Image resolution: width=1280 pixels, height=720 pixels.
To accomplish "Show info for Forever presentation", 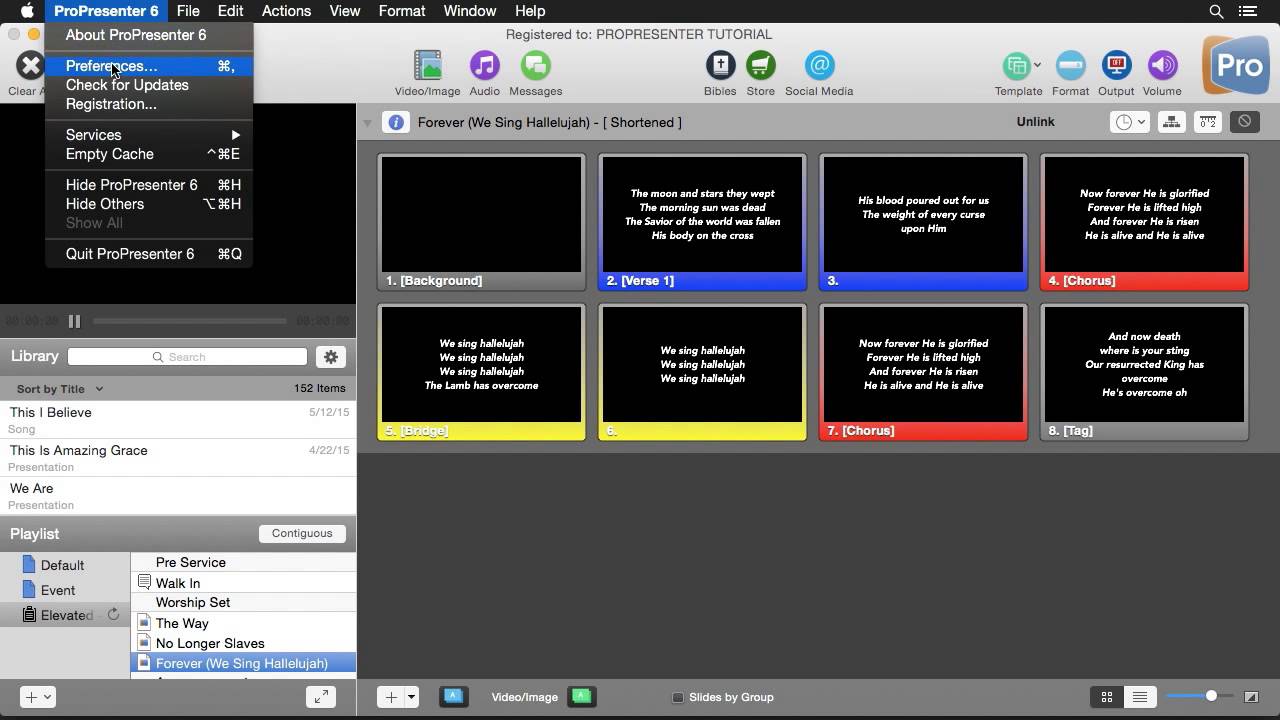I will [x=396, y=122].
